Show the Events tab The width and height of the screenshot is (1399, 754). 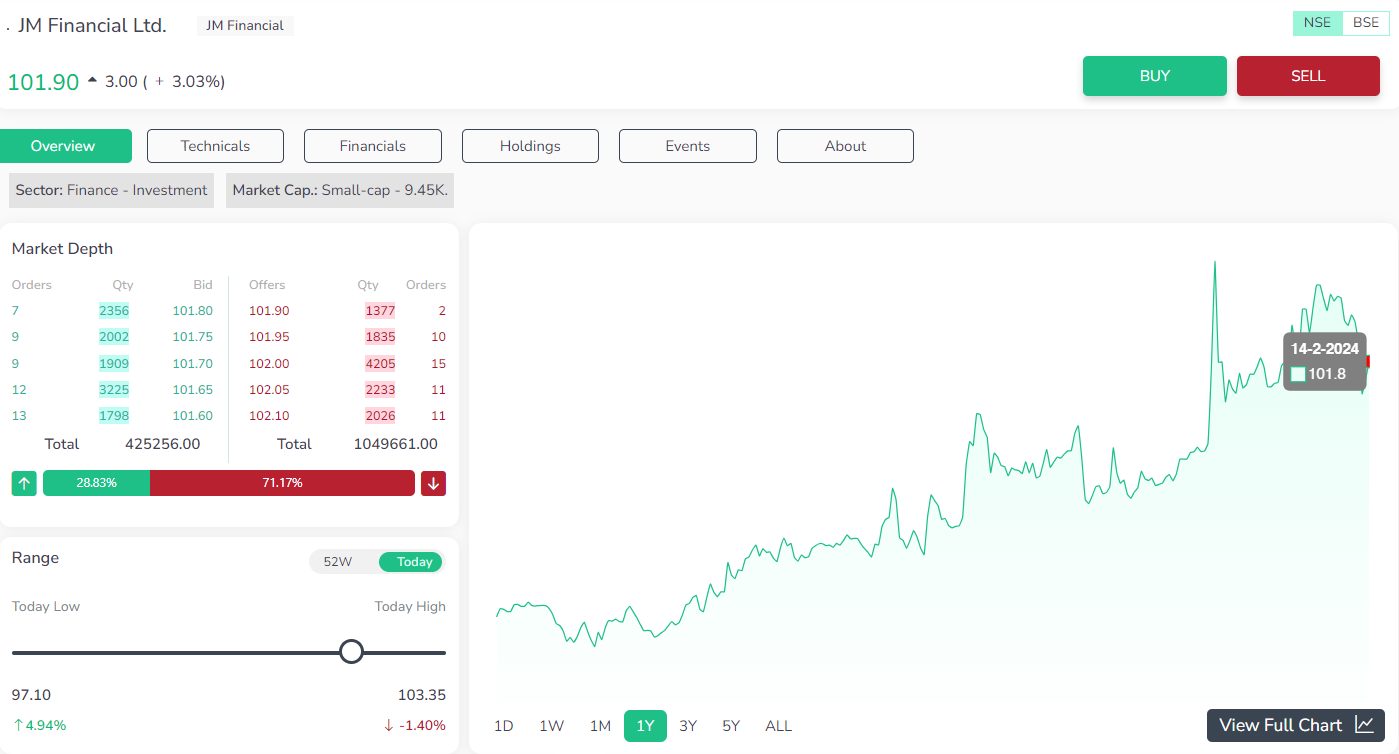click(688, 146)
